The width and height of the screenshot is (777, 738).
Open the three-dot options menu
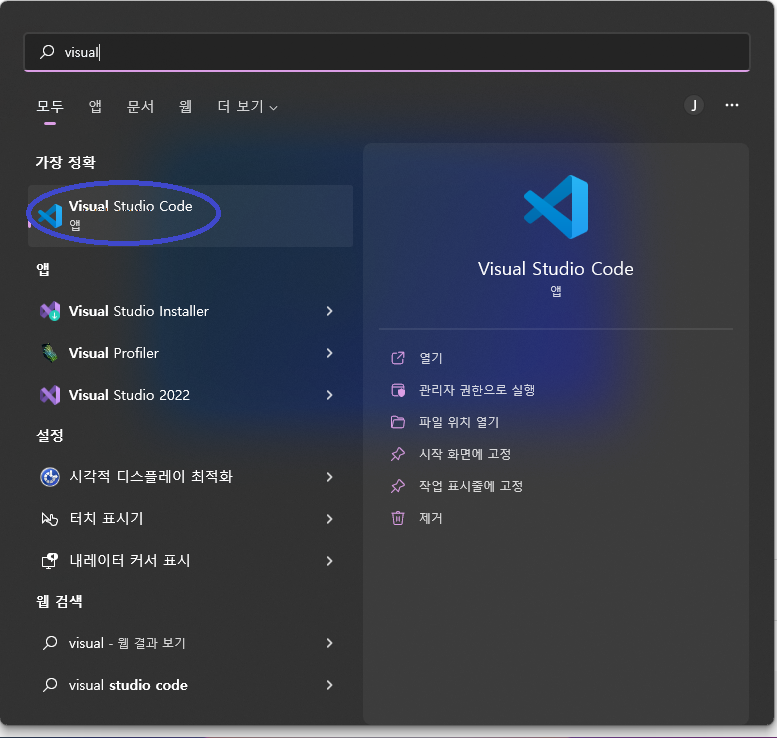coord(732,105)
